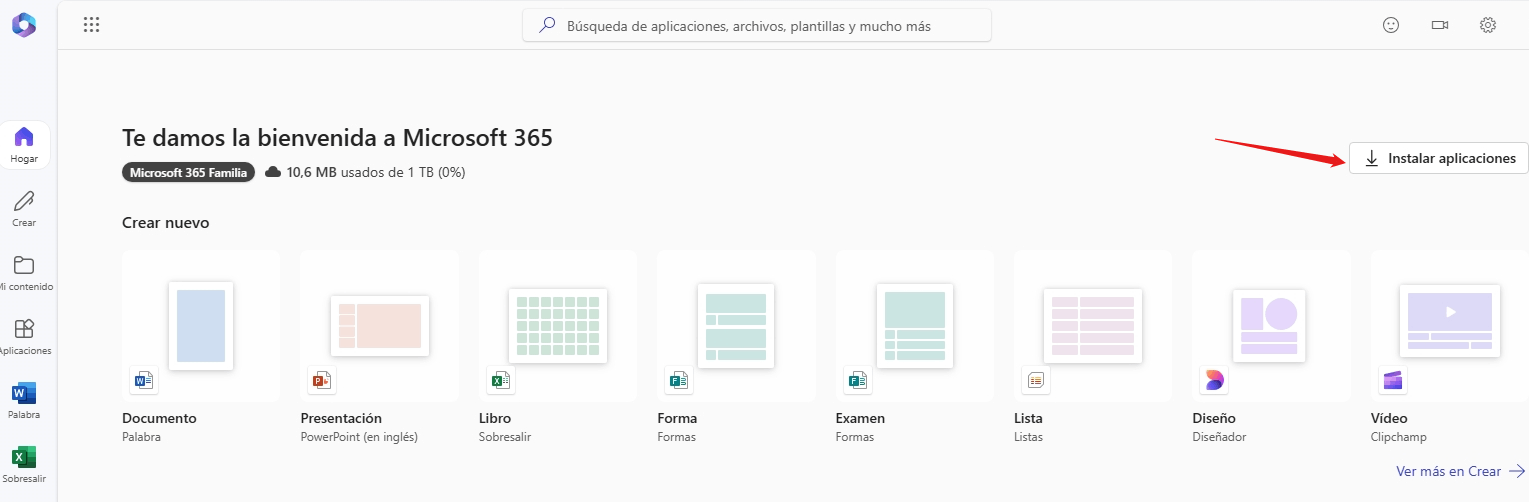Viewport: 1529px width, 502px height.
Task: Focus the Búsqueda de aplicaciones search box
Action: click(x=757, y=26)
